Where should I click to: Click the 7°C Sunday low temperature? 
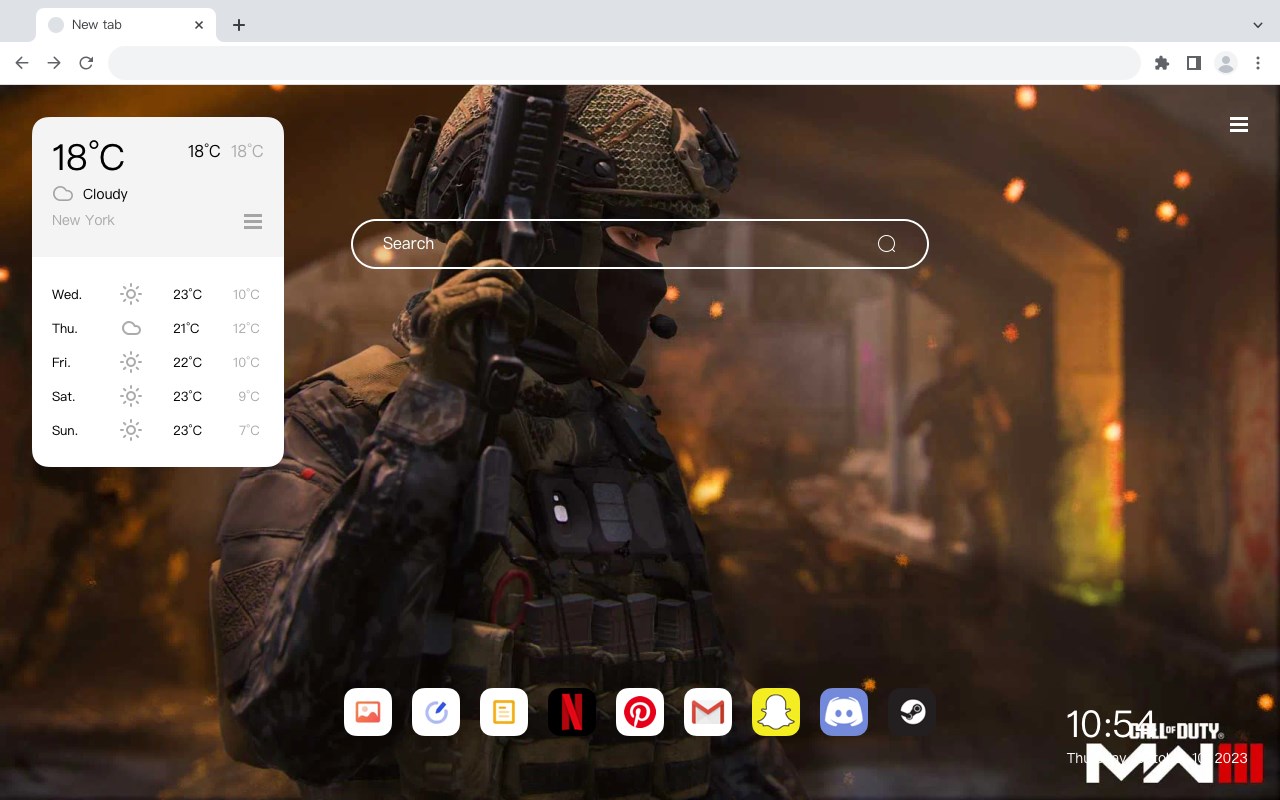click(249, 430)
